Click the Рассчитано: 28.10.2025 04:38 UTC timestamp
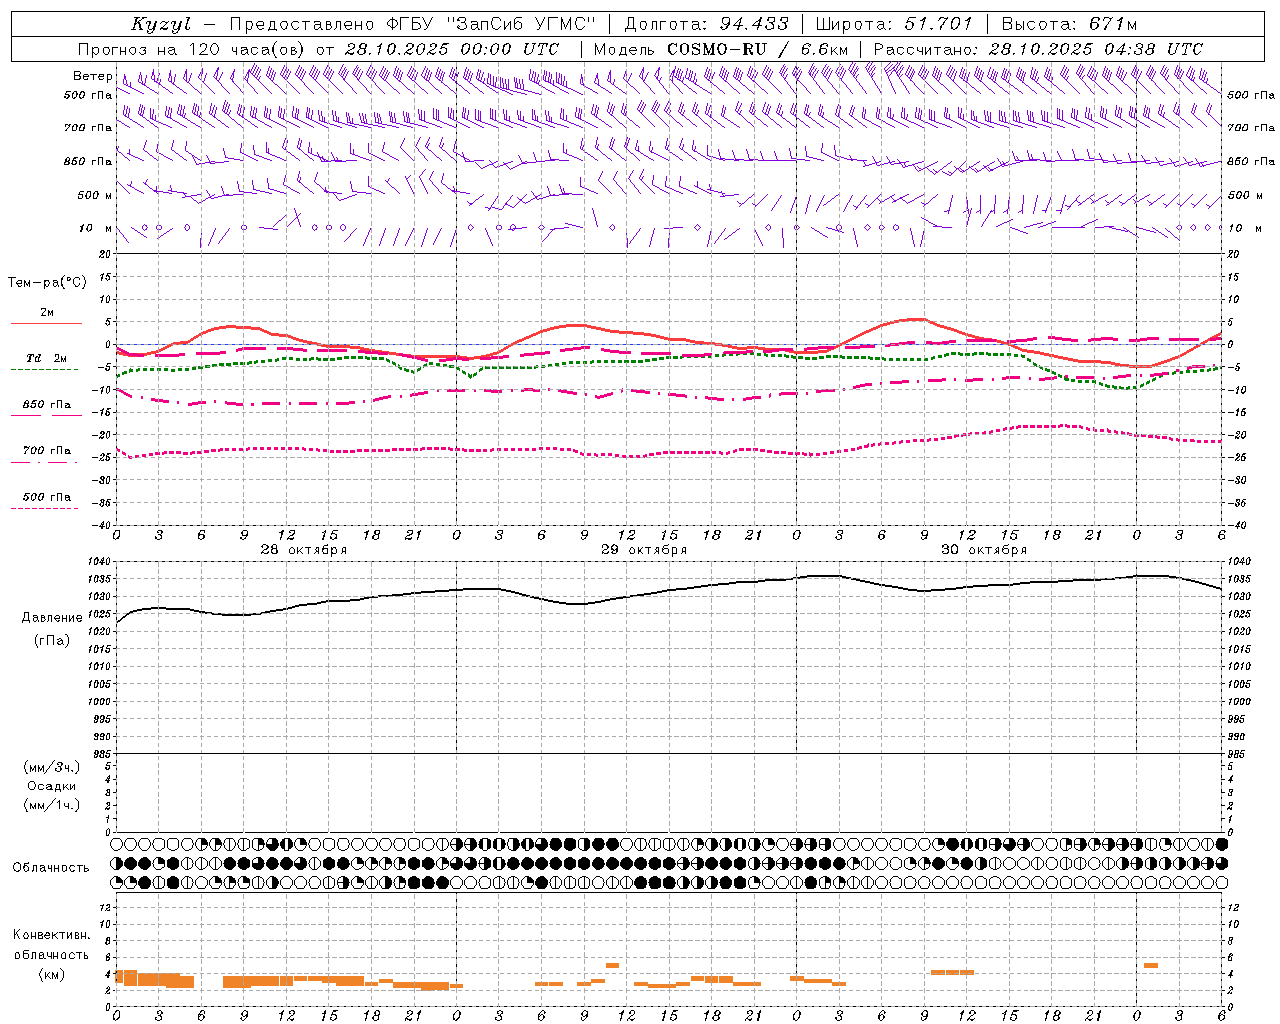Screen dimensions: 1280x1024 pos(1038,48)
